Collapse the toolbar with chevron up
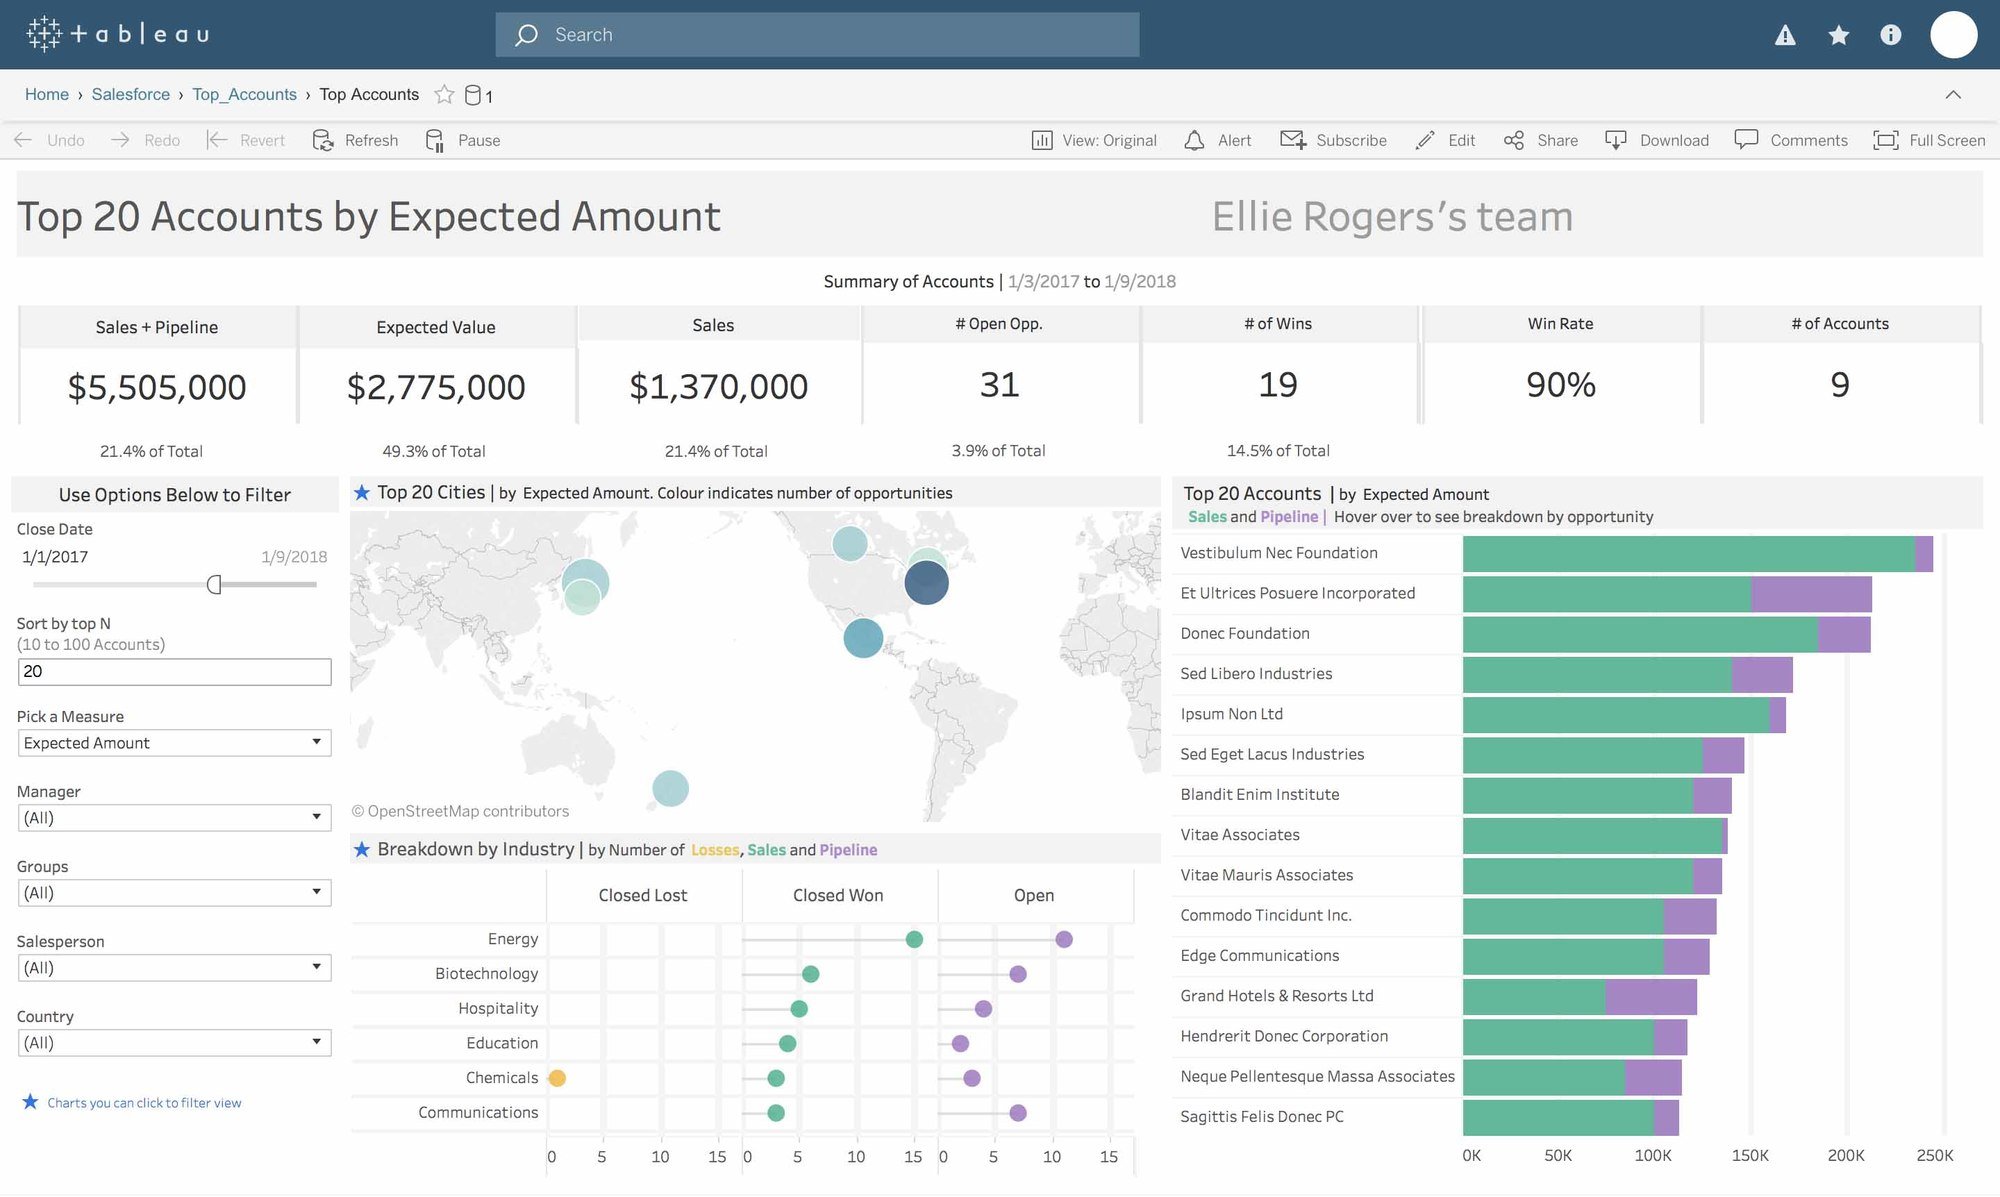 coord(1952,94)
